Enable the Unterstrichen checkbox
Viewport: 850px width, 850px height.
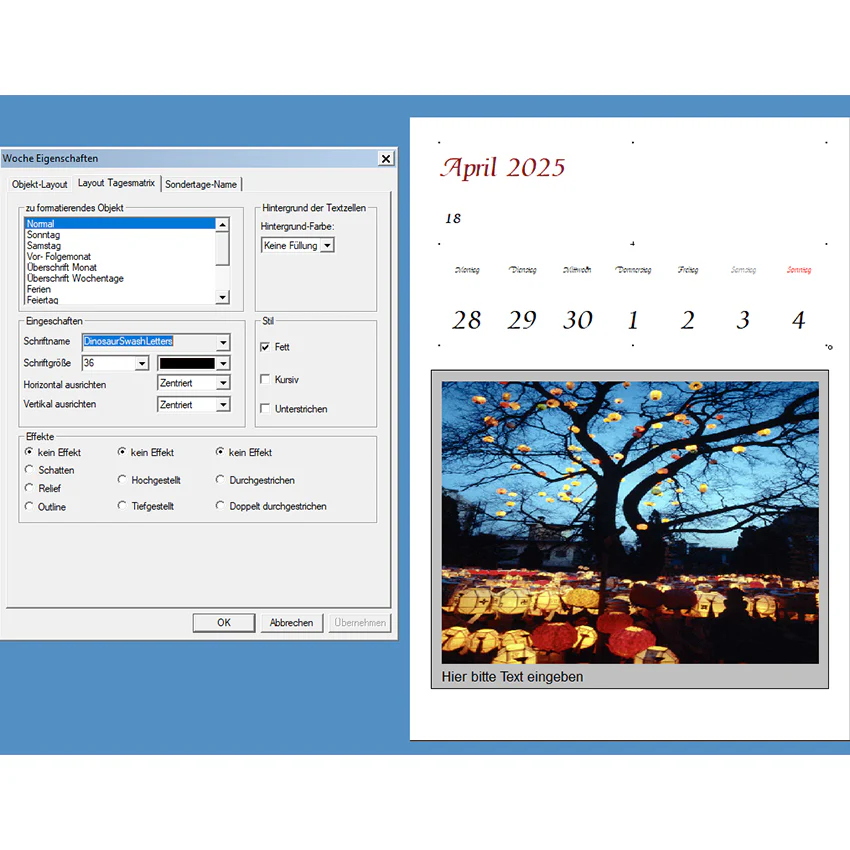pos(265,408)
